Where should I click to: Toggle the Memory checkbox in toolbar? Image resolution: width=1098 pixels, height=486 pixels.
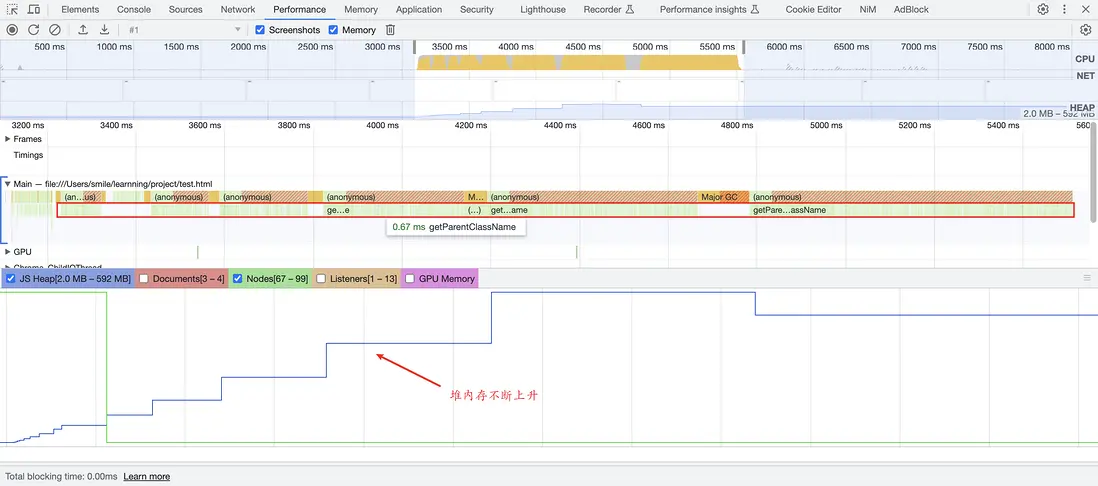click(333, 30)
